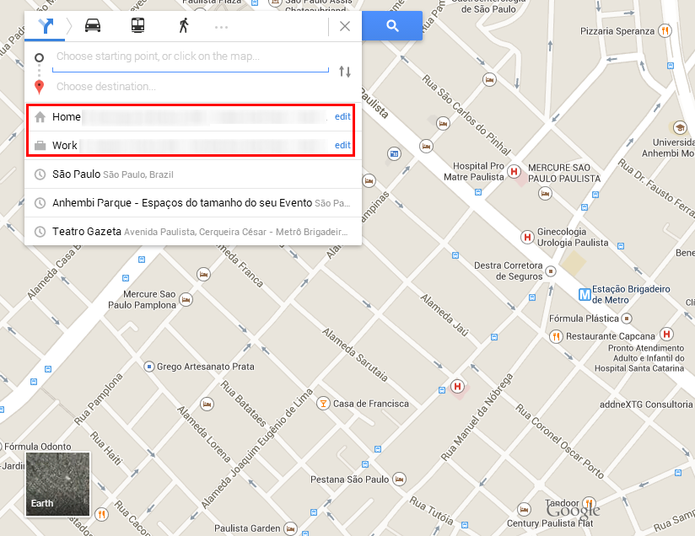Click Alameda Franca street label
Viewport: 695px width, 536px height.
[x=242, y=266]
